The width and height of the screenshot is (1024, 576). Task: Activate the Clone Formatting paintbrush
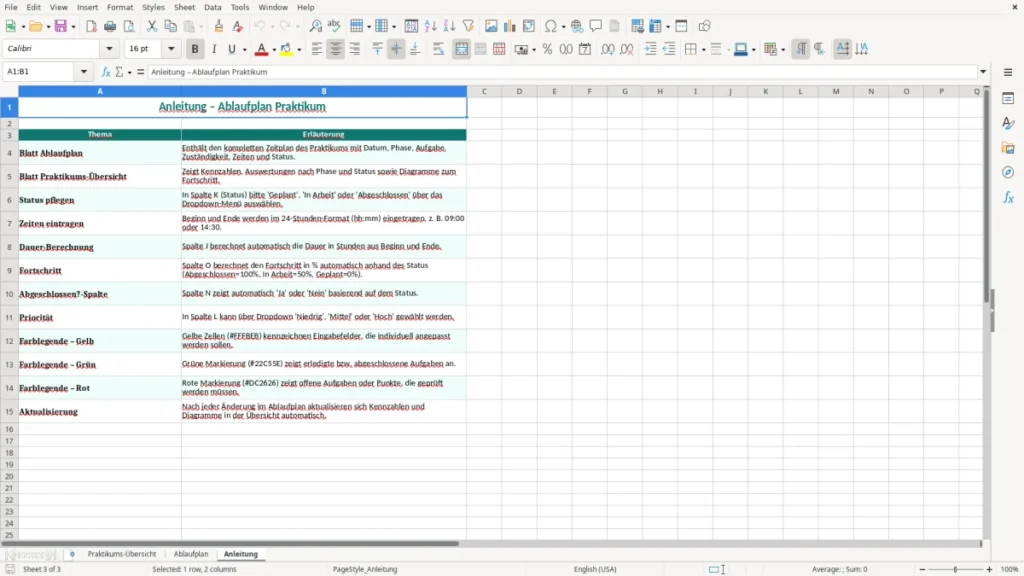coord(219,26)
